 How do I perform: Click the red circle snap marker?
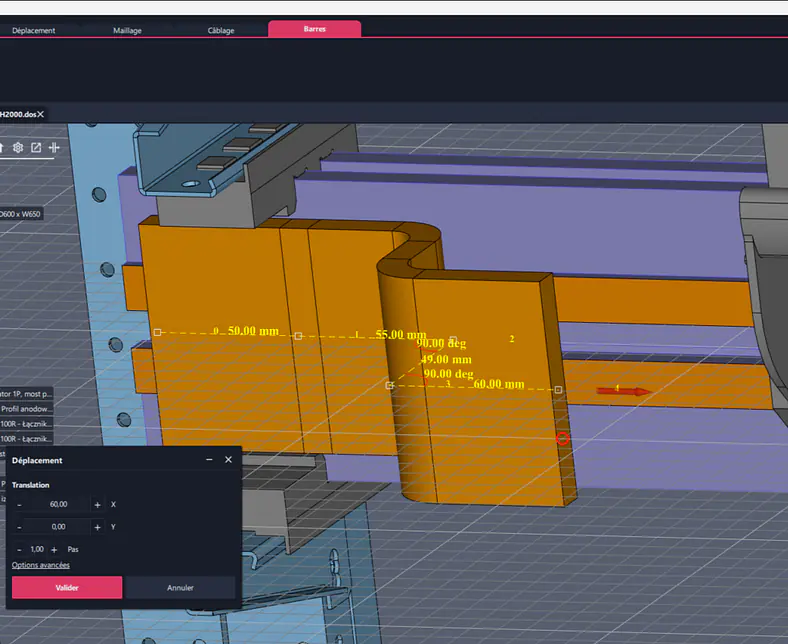[x=562, y=438]
